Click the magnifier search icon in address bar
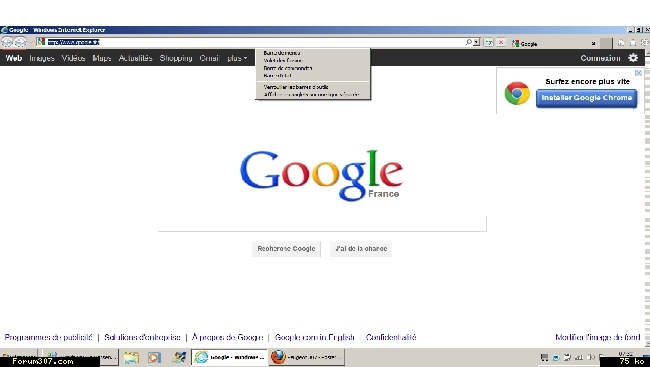Viewport: 650px width, 367px height. pyautogui.click(x=468, y=42)
